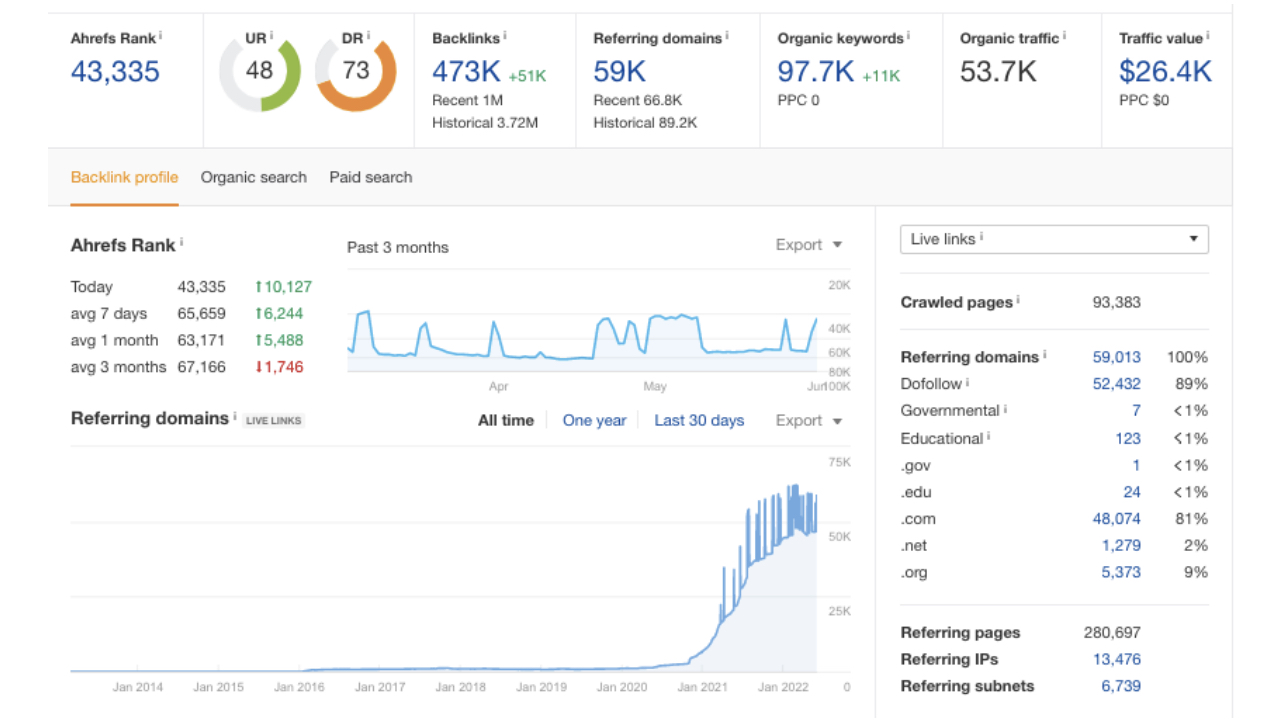
Task: Open the 473K backlinks count link
Action: click(x=466, y=71)
